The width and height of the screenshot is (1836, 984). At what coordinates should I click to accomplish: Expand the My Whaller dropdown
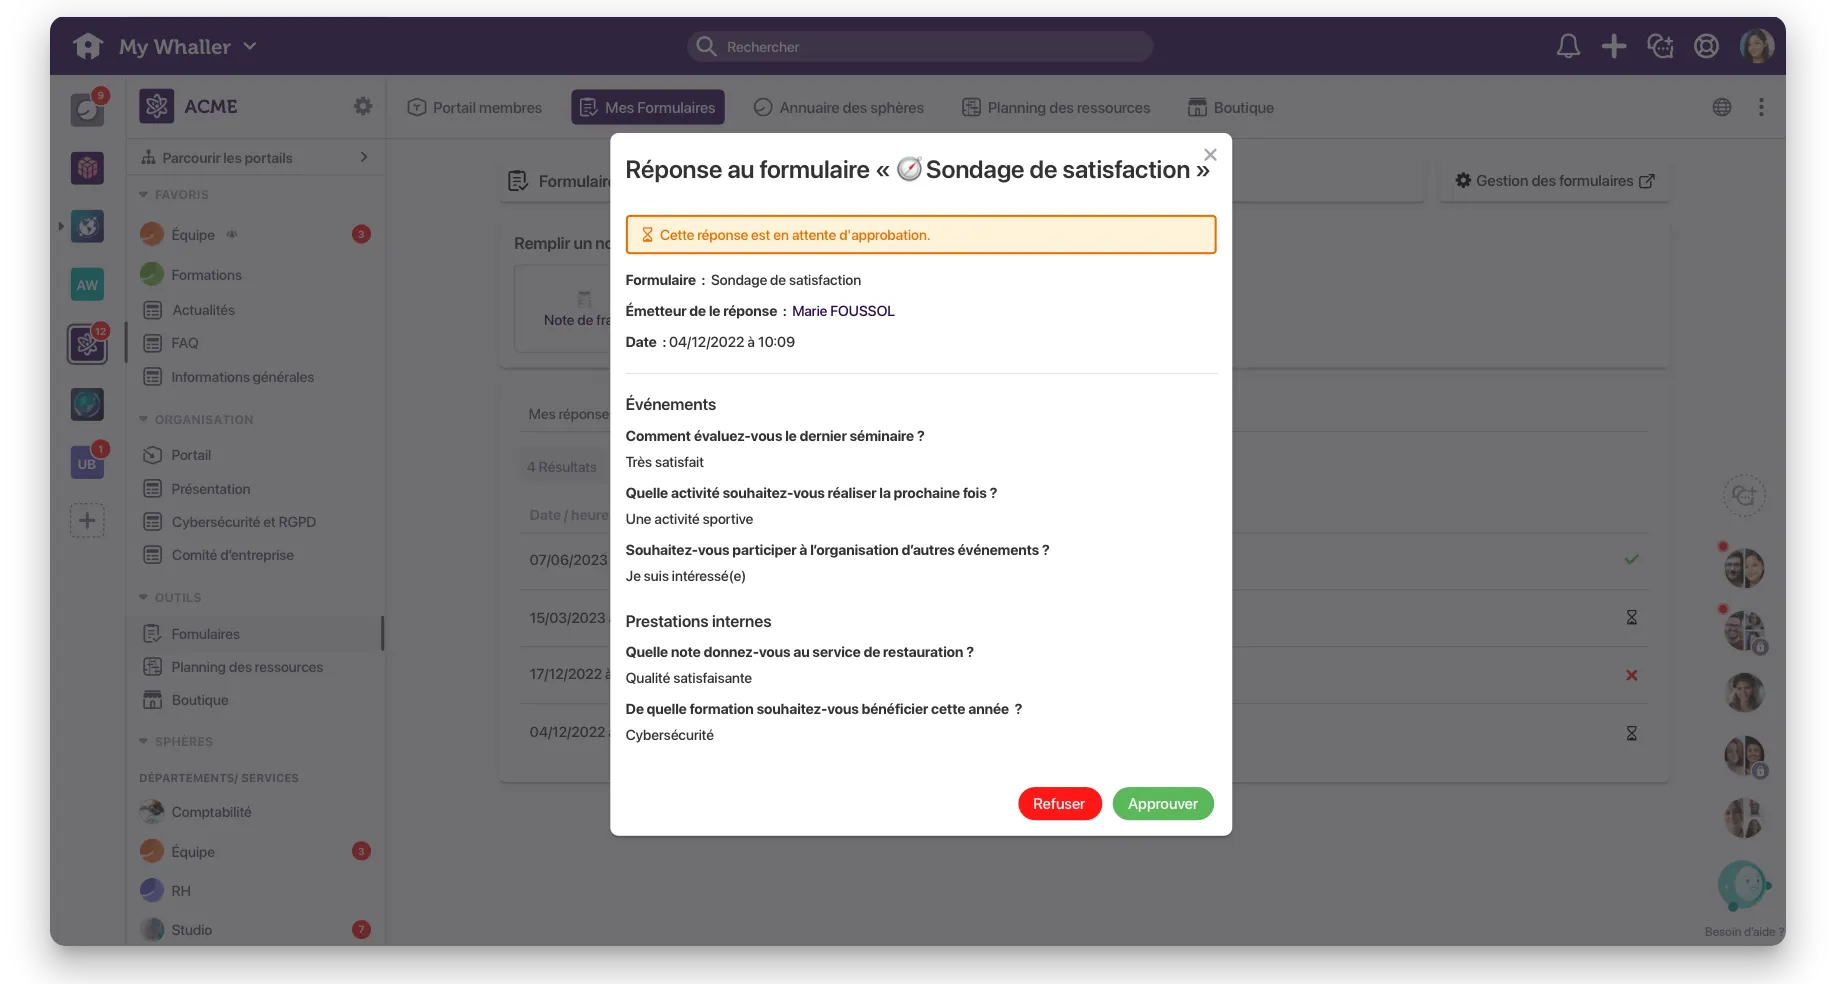coord(250,46)
